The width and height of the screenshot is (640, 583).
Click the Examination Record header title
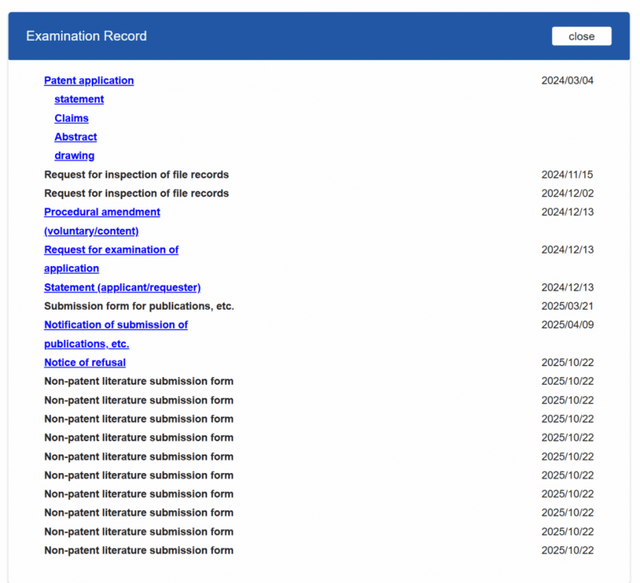pos(86,36)
